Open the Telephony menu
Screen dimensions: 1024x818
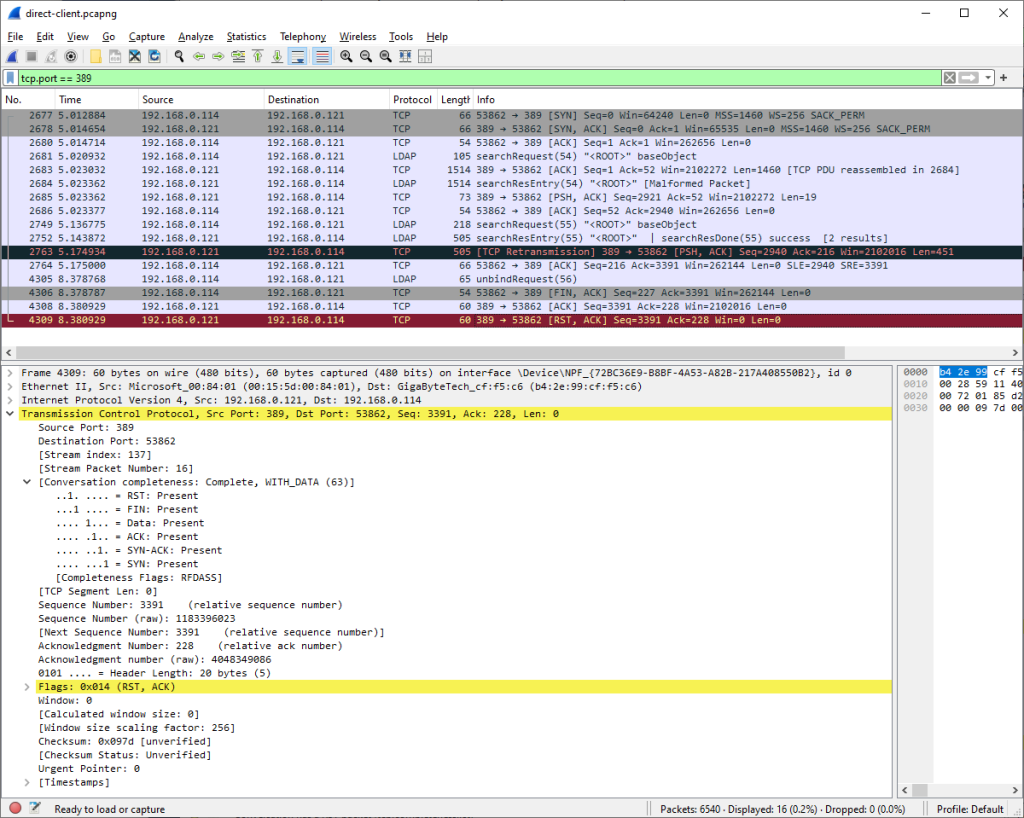[x=302, y=36]
